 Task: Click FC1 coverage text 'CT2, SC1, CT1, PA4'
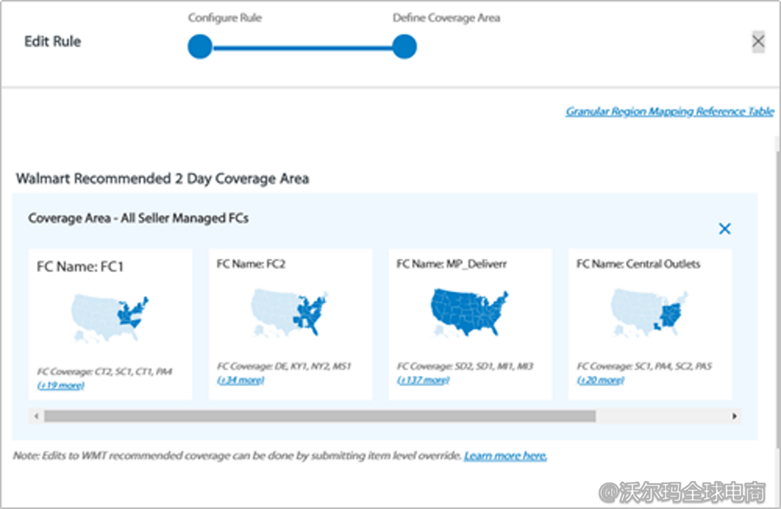click(x=132, y=372)
